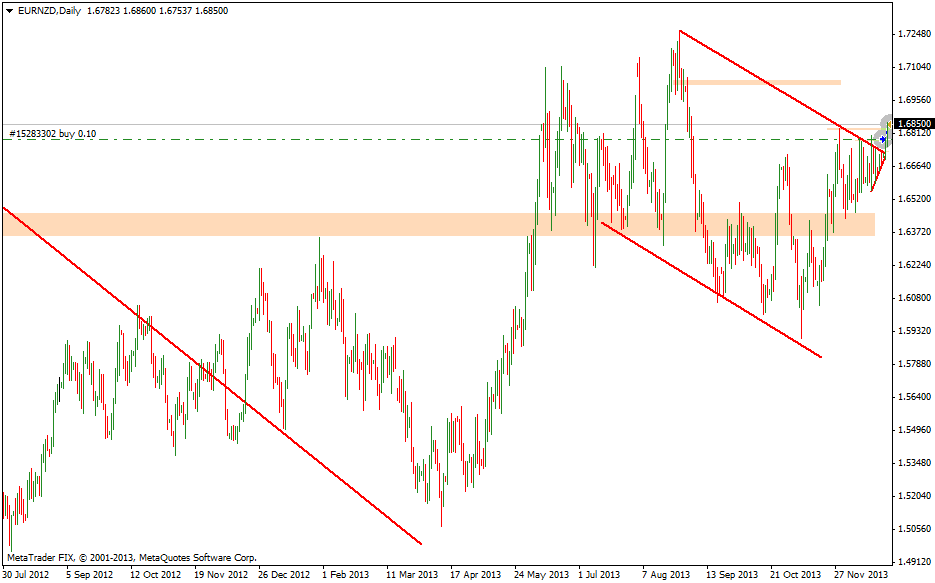Click the 27 Nov 2013 date label
The height and width of the screenshot is (583, 935).
[x=860, y=575]
